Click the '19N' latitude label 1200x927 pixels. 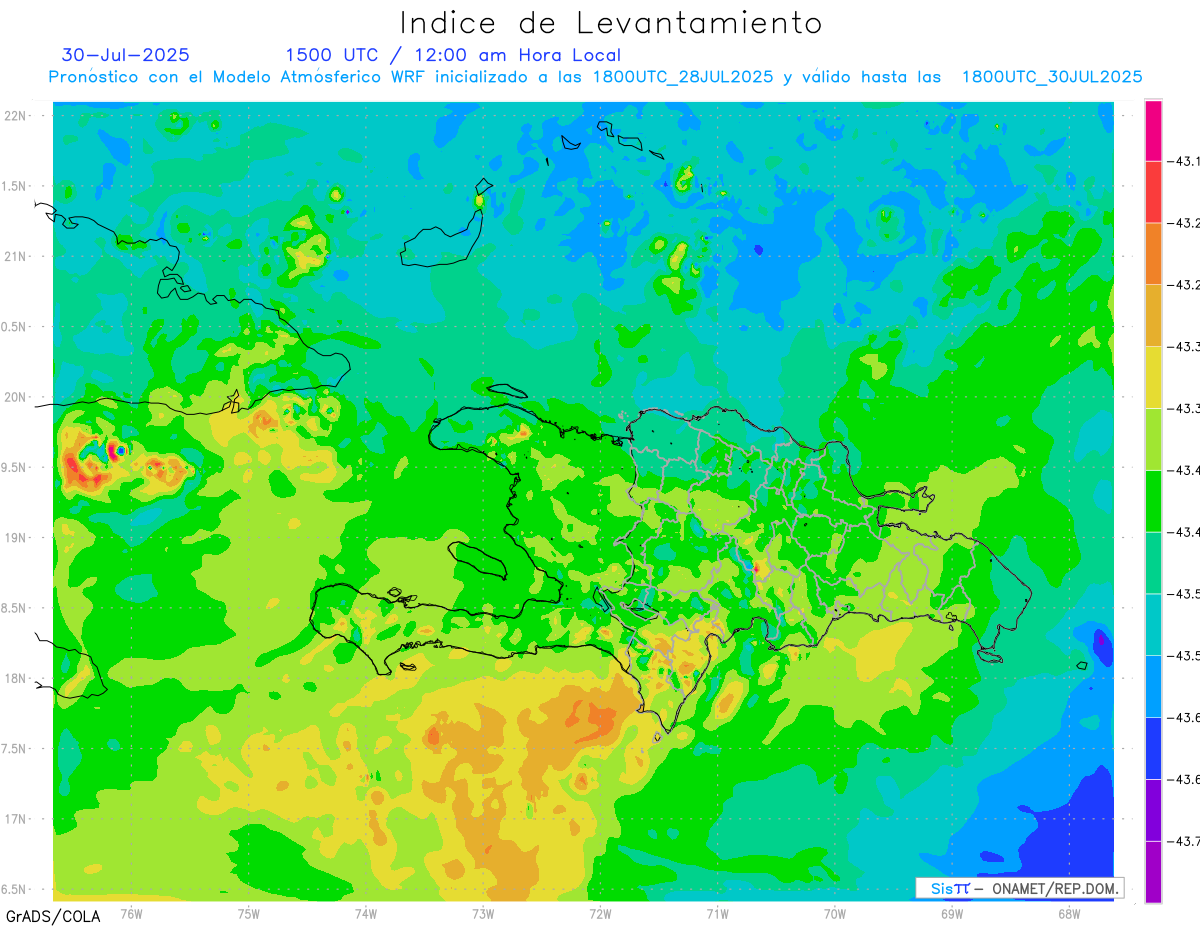(x=17, y=538)
